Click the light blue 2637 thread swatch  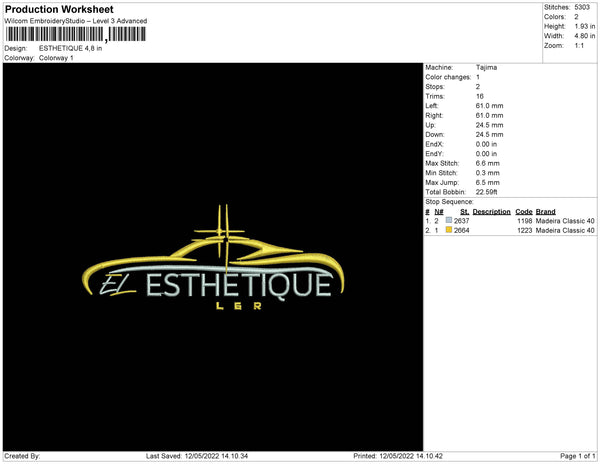pyautogui.click(x=449, y=220)
